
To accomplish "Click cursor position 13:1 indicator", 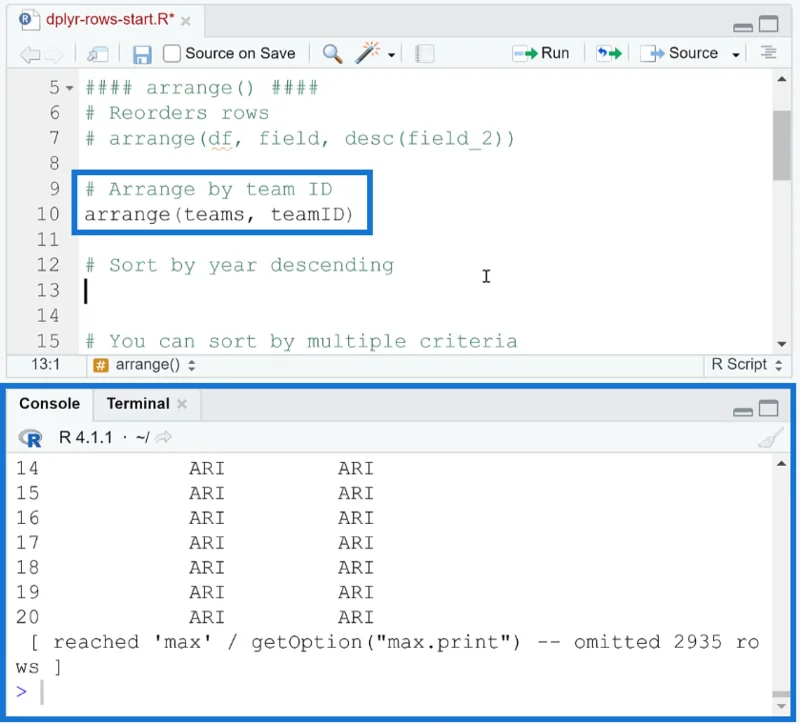I will [x=45, y=364].
